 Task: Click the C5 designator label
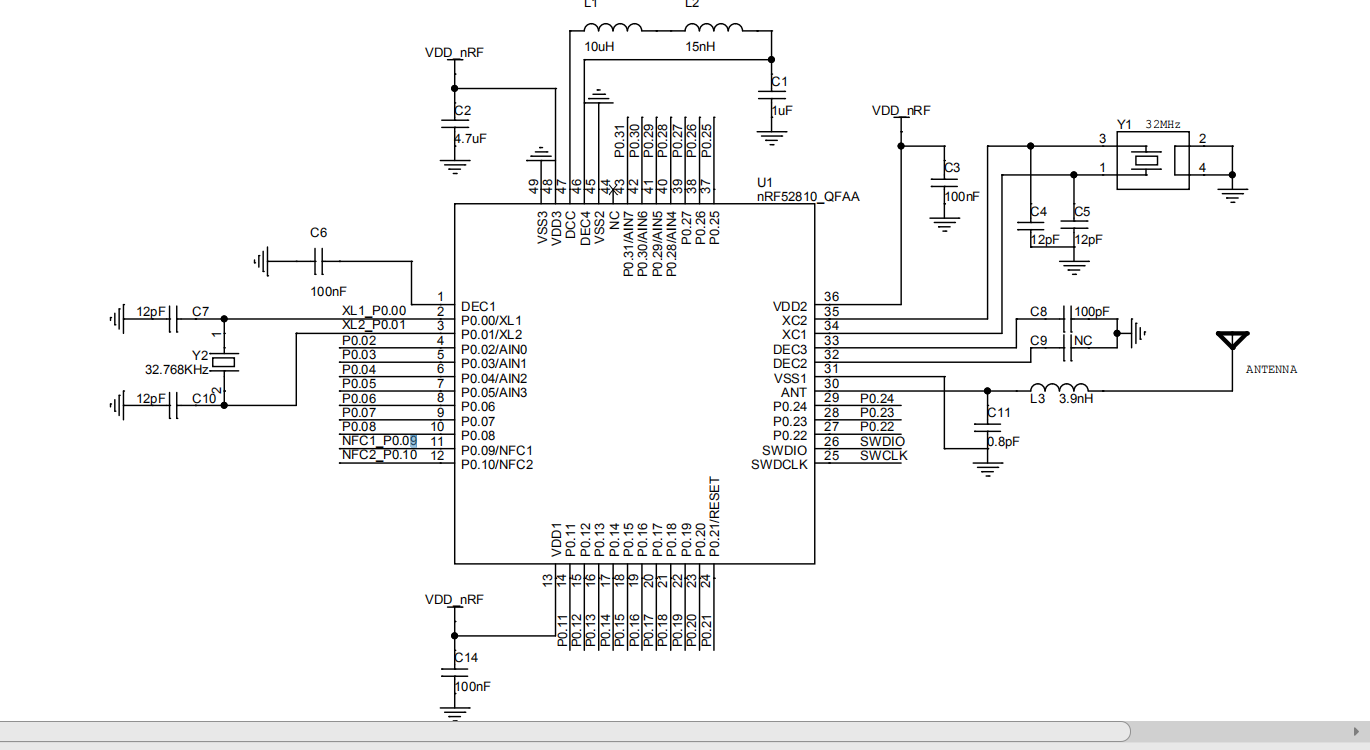pyautogui.click(x=1081, y=212)
